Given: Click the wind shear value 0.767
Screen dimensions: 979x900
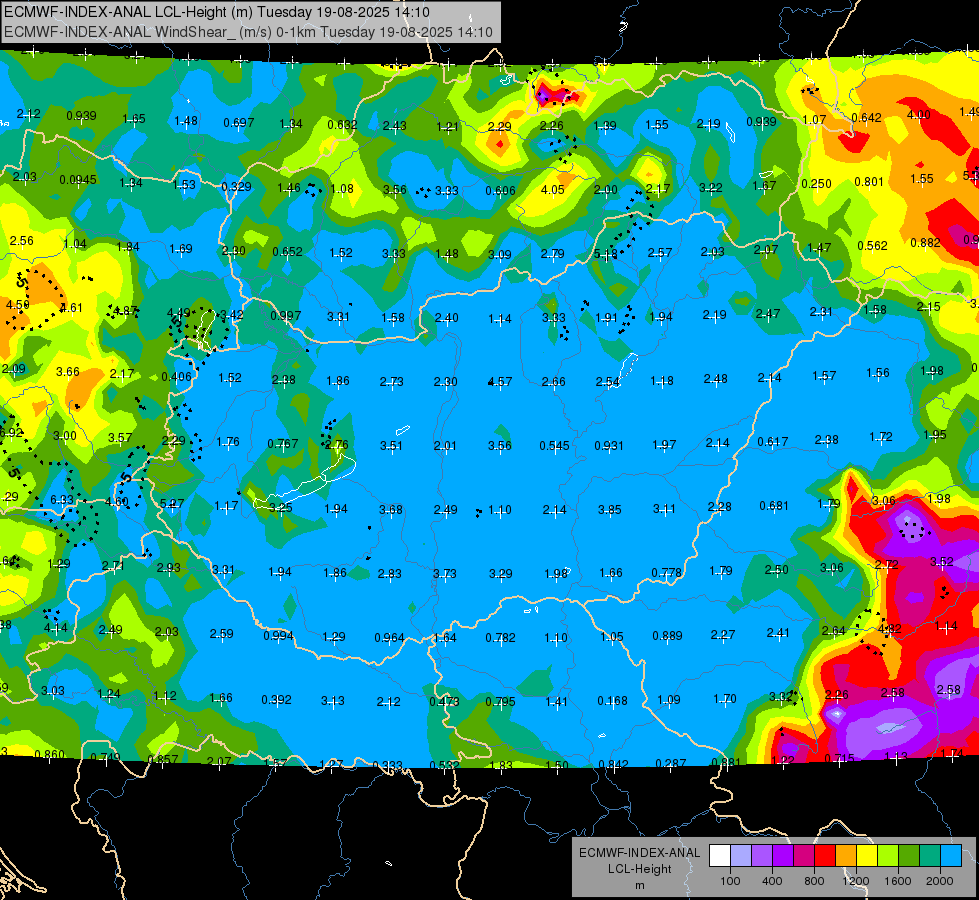Looking at the screenshot, I should [283, 444].
